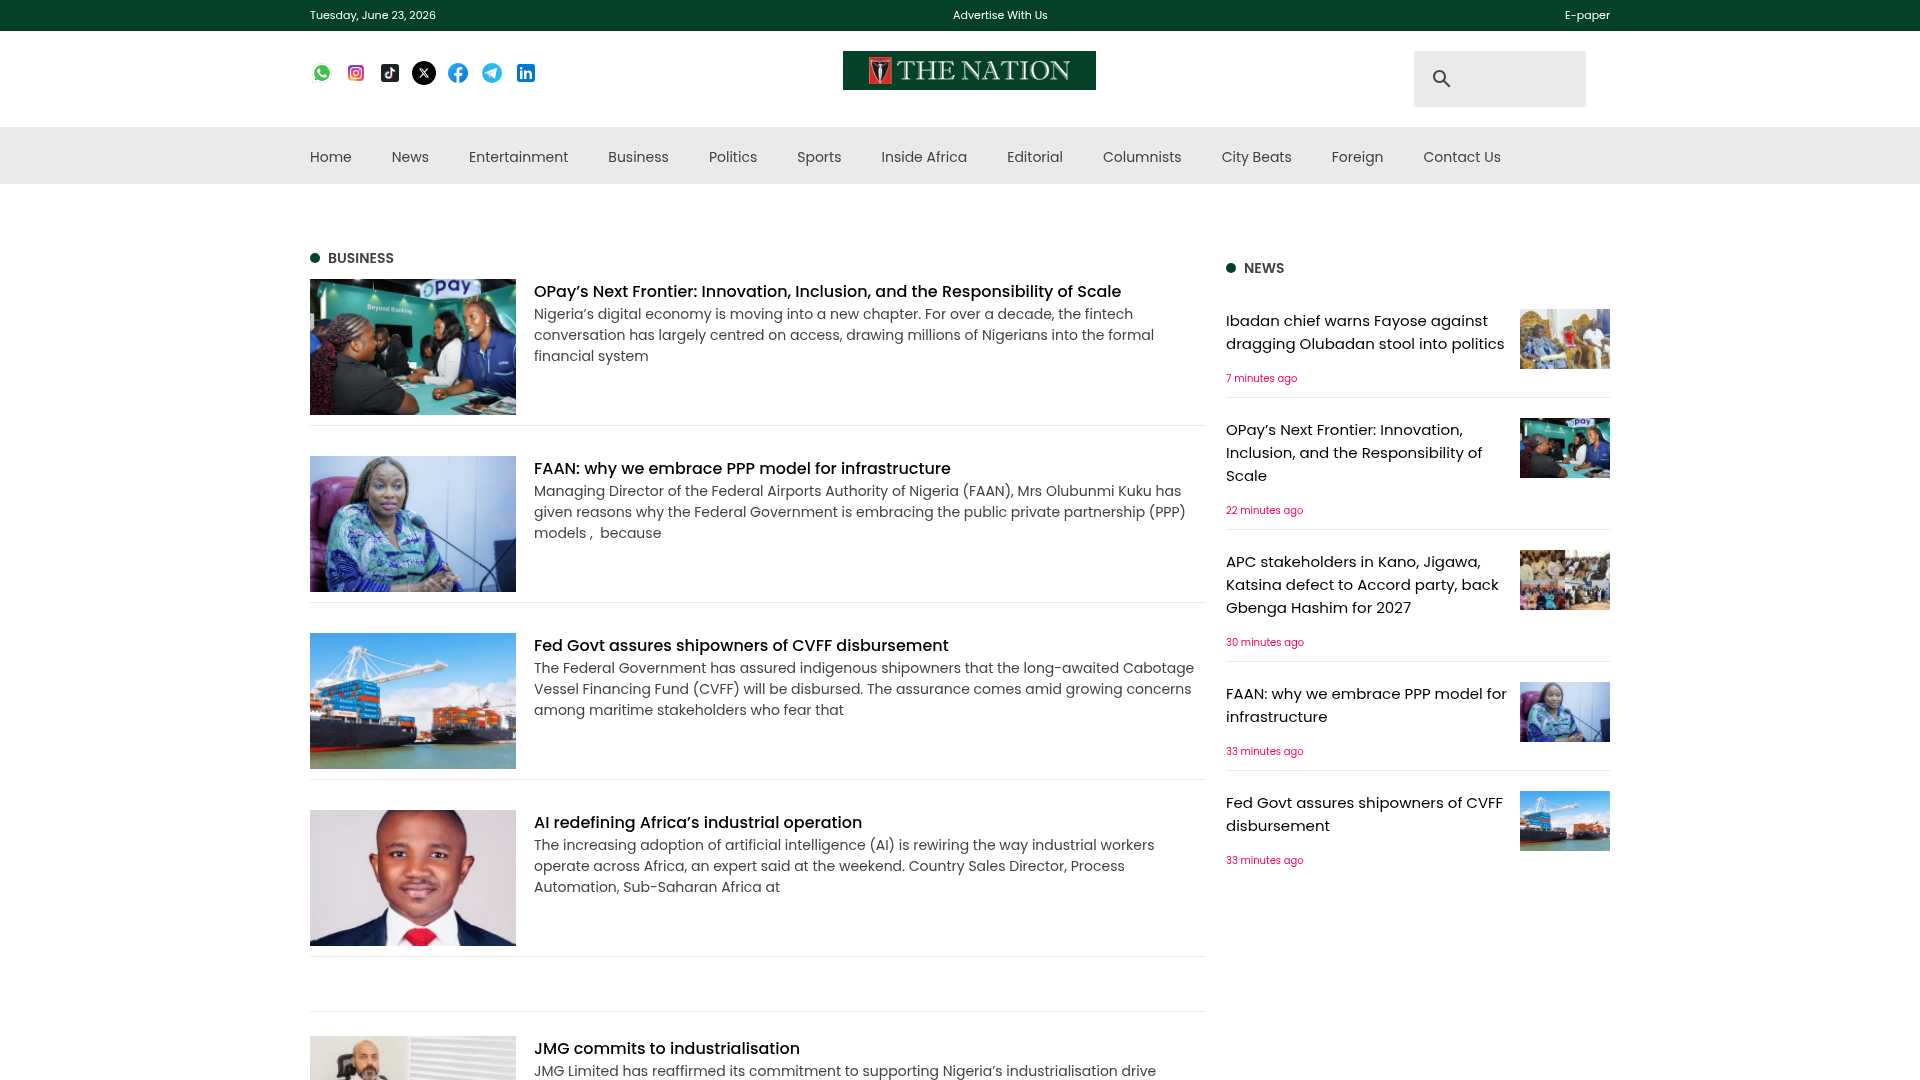
Task: Open the Facebook social icon
Action: [458, 73]
